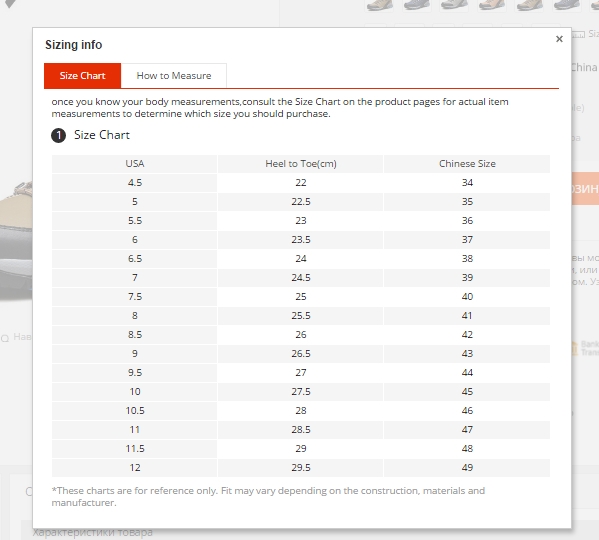This screenshot has width=599, height=540.
Task: Click the first shoe color thumbnail at top
Action: 379,5
